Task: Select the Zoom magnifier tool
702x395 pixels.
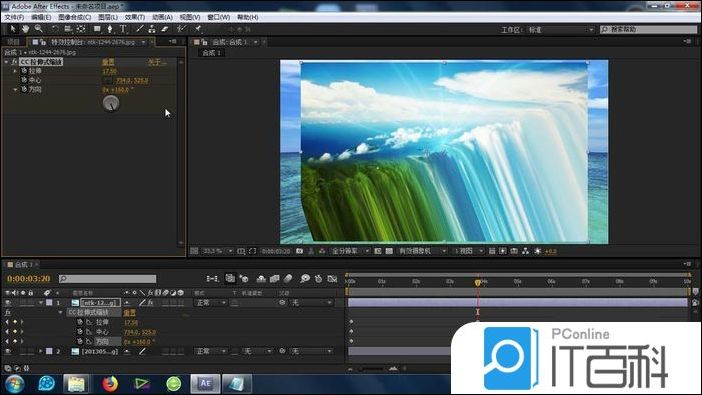Action: (x=39, y=29)
